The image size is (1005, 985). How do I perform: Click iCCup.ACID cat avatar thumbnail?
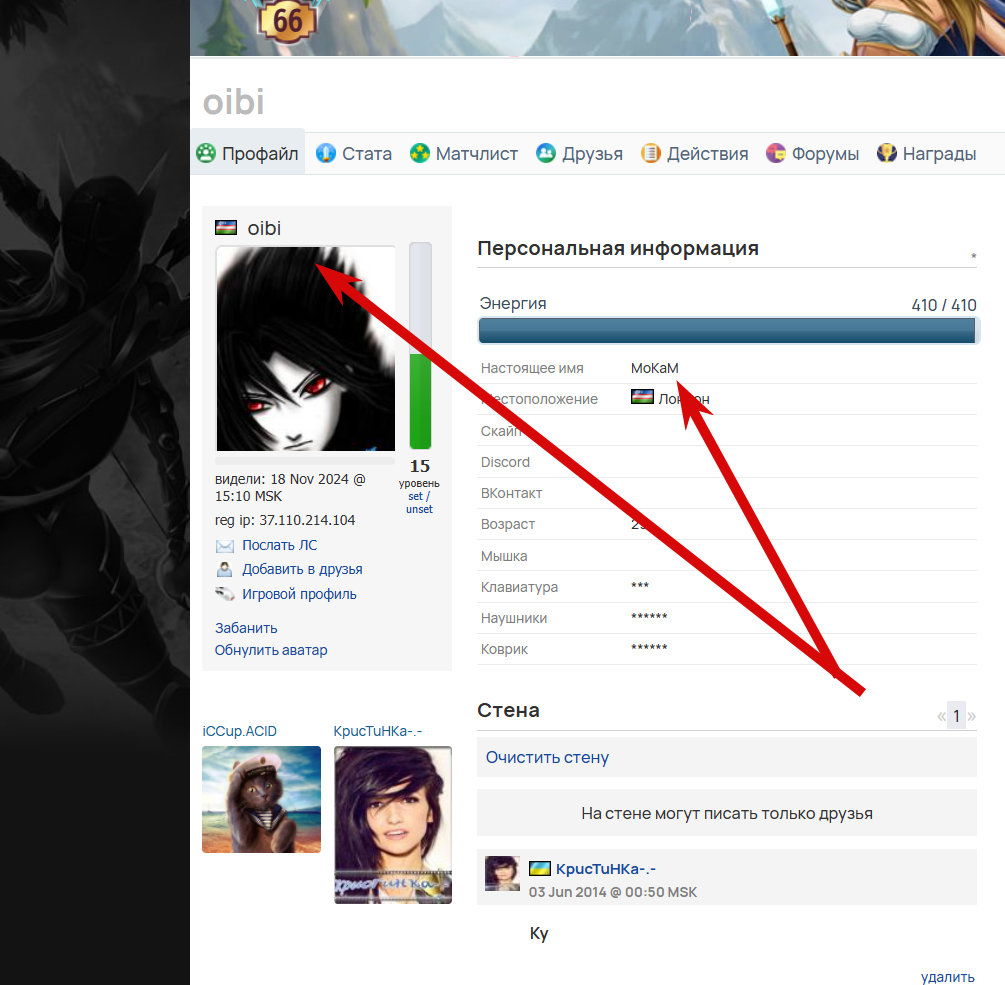click(262, 799)
